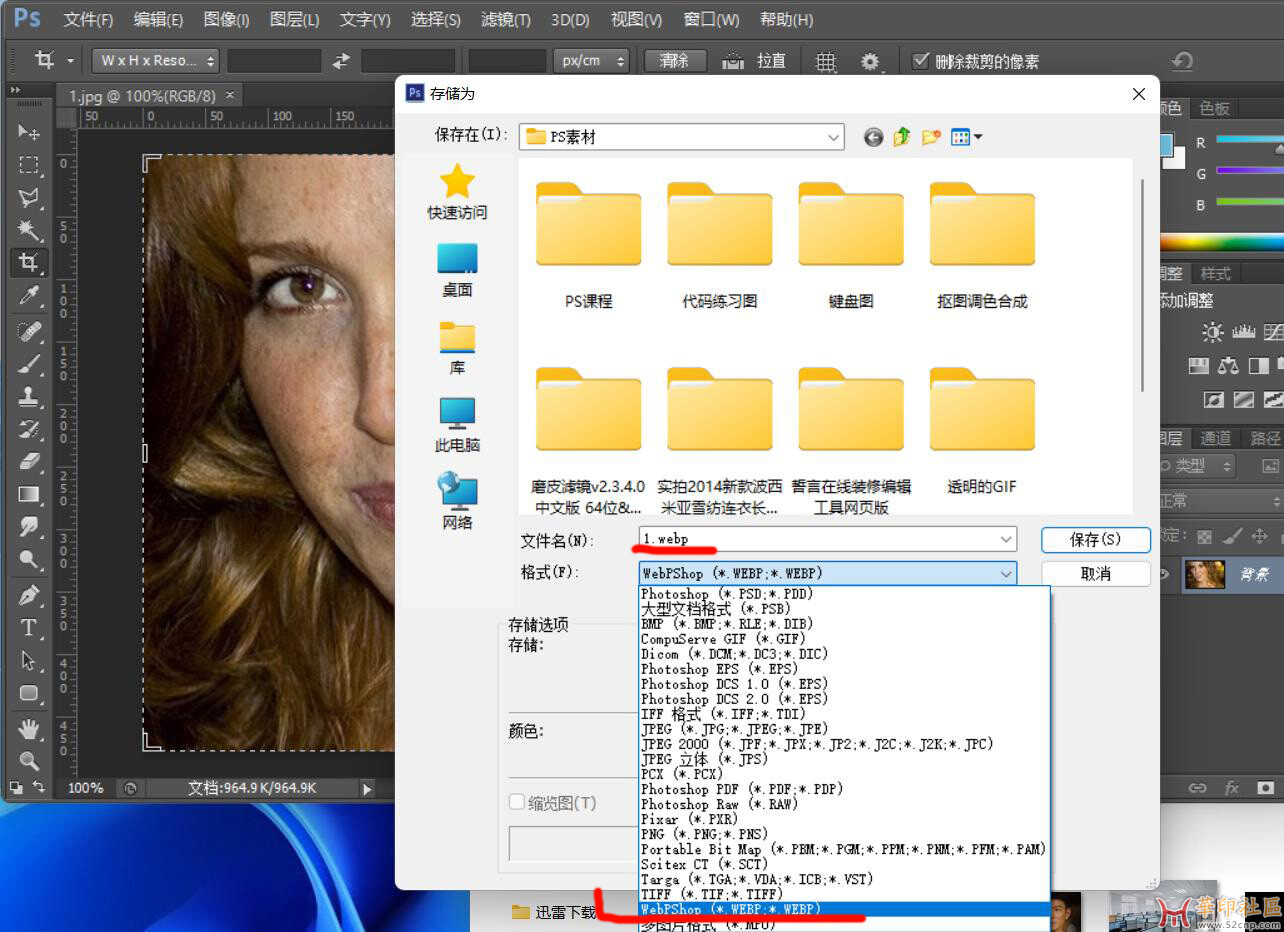Image resolution: width=1284 pixels, height=932 pixels.
Task: Click the lock position icon
Action: click(1260, 537)
